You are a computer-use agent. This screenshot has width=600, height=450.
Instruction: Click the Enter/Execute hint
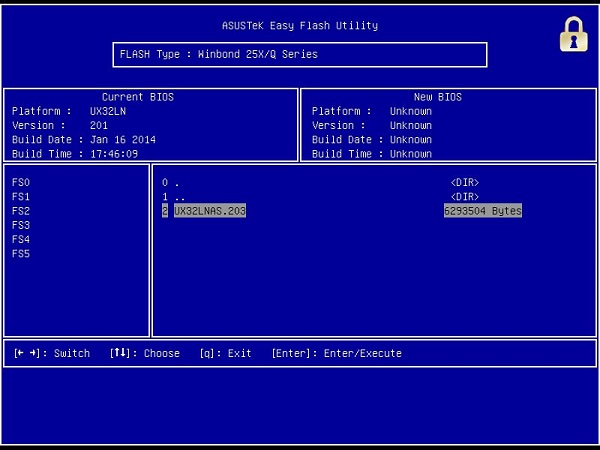tap(336, 353)
